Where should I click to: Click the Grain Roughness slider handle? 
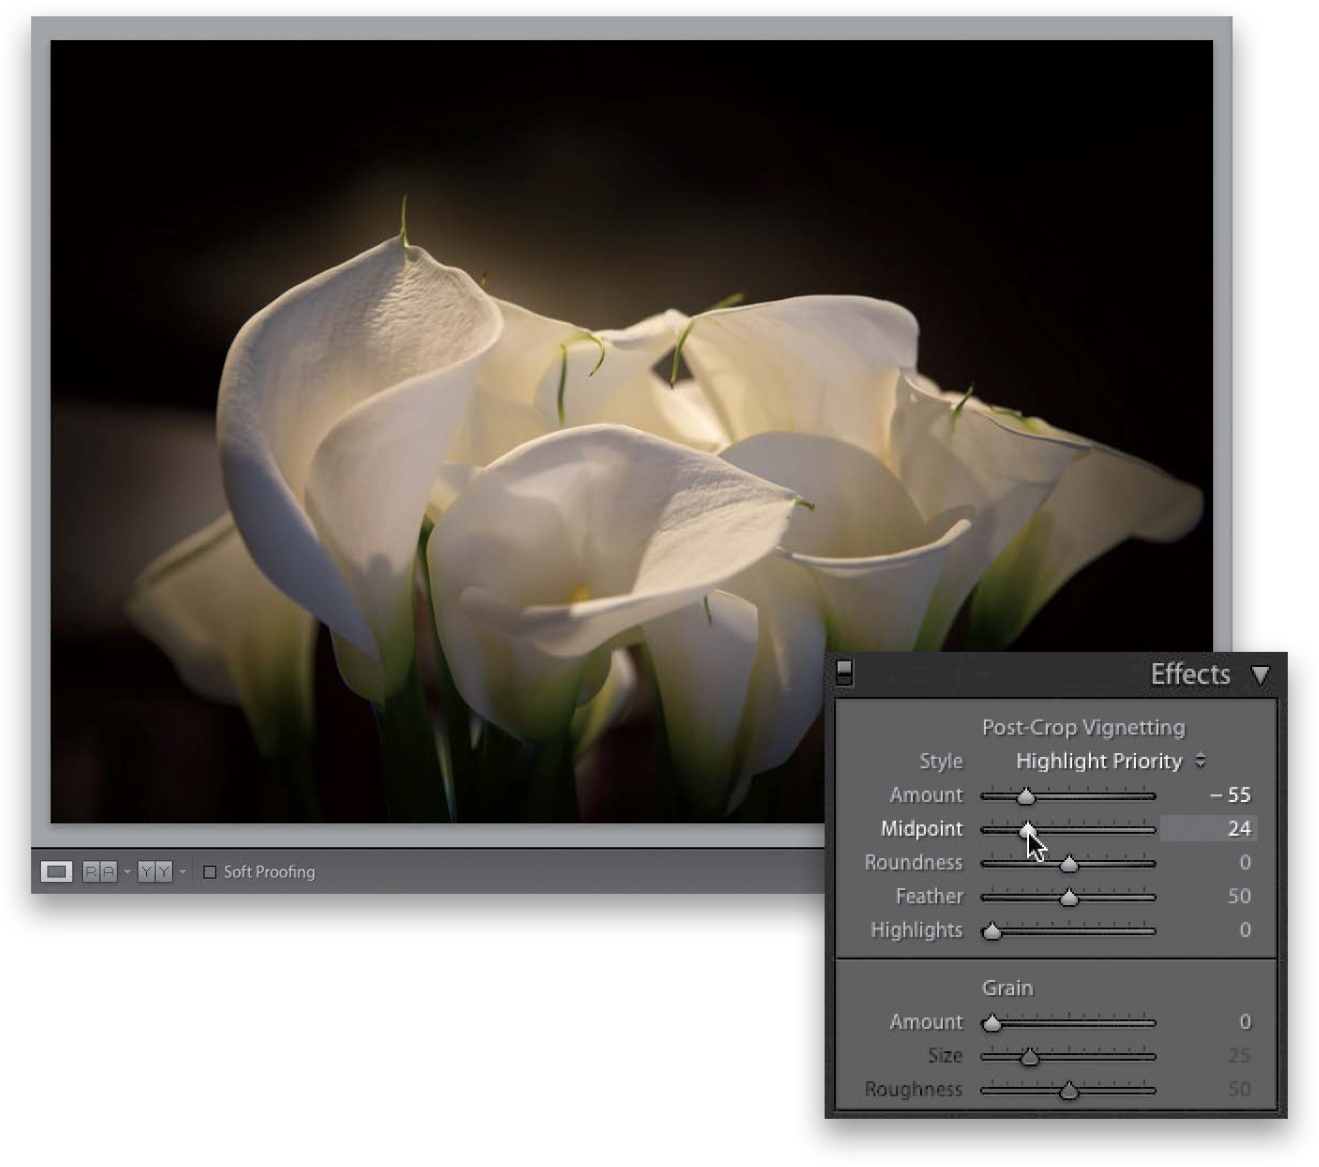click(1069, 1090)
